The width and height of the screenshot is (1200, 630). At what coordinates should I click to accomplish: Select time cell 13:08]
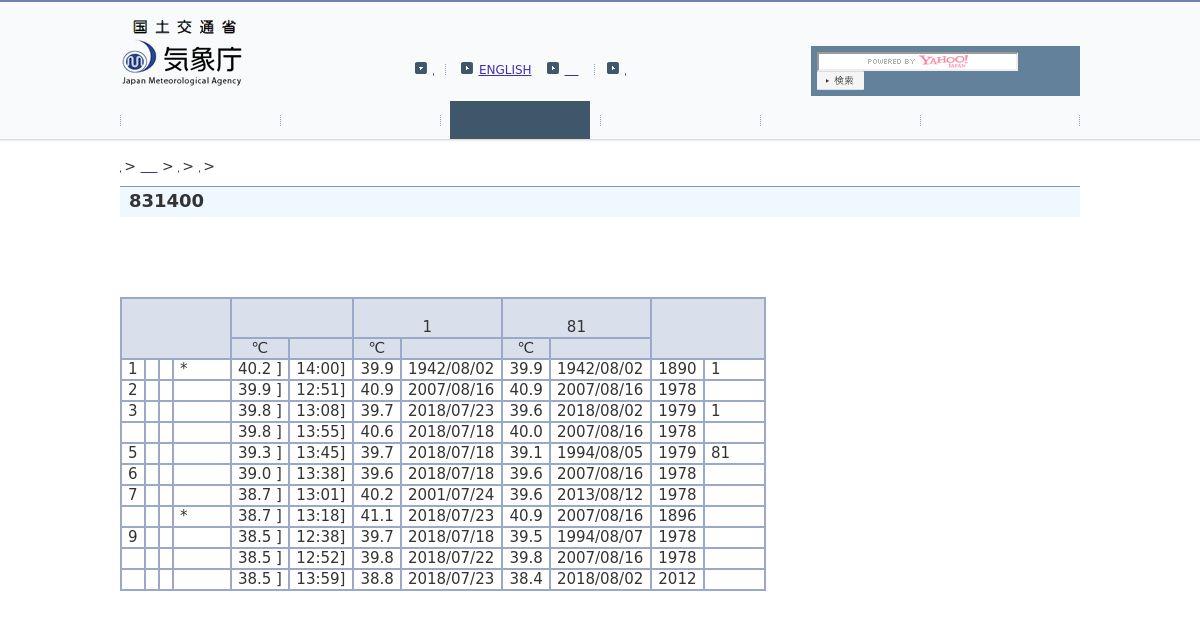321,411
